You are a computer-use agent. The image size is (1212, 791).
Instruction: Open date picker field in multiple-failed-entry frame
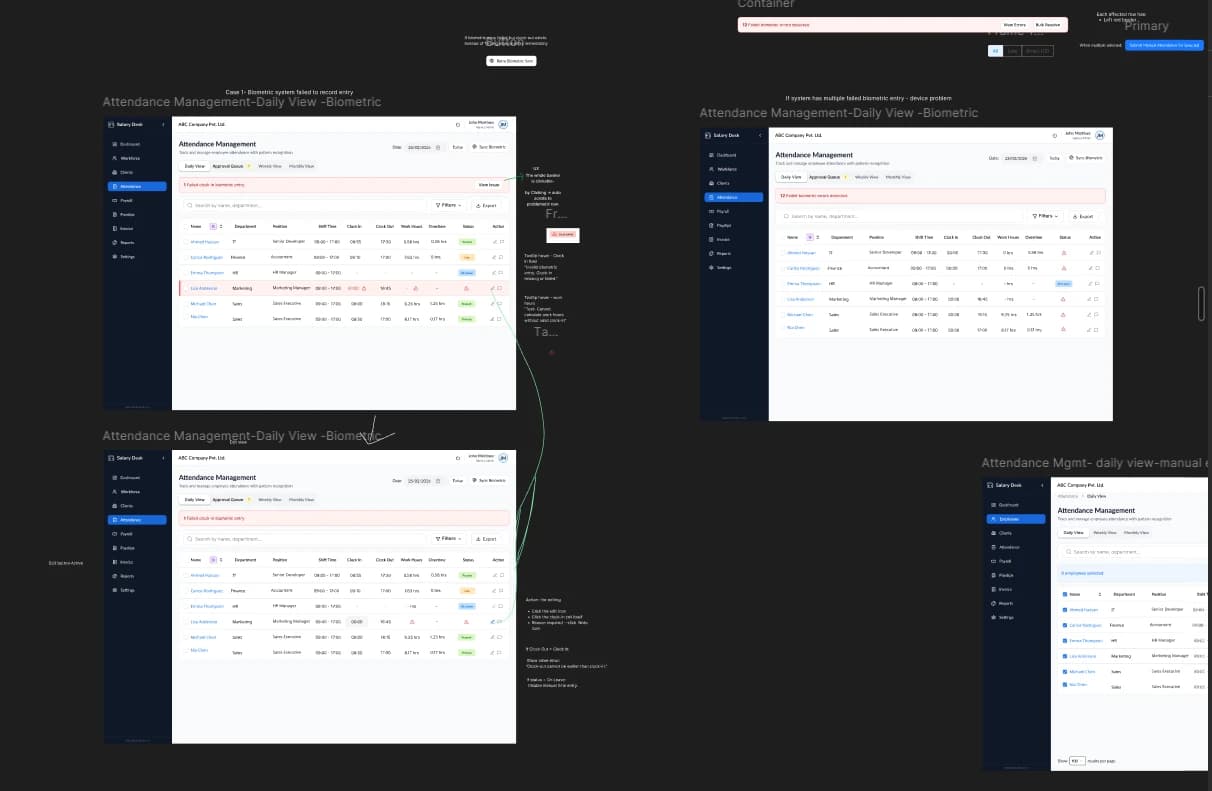coord(1022,158)
